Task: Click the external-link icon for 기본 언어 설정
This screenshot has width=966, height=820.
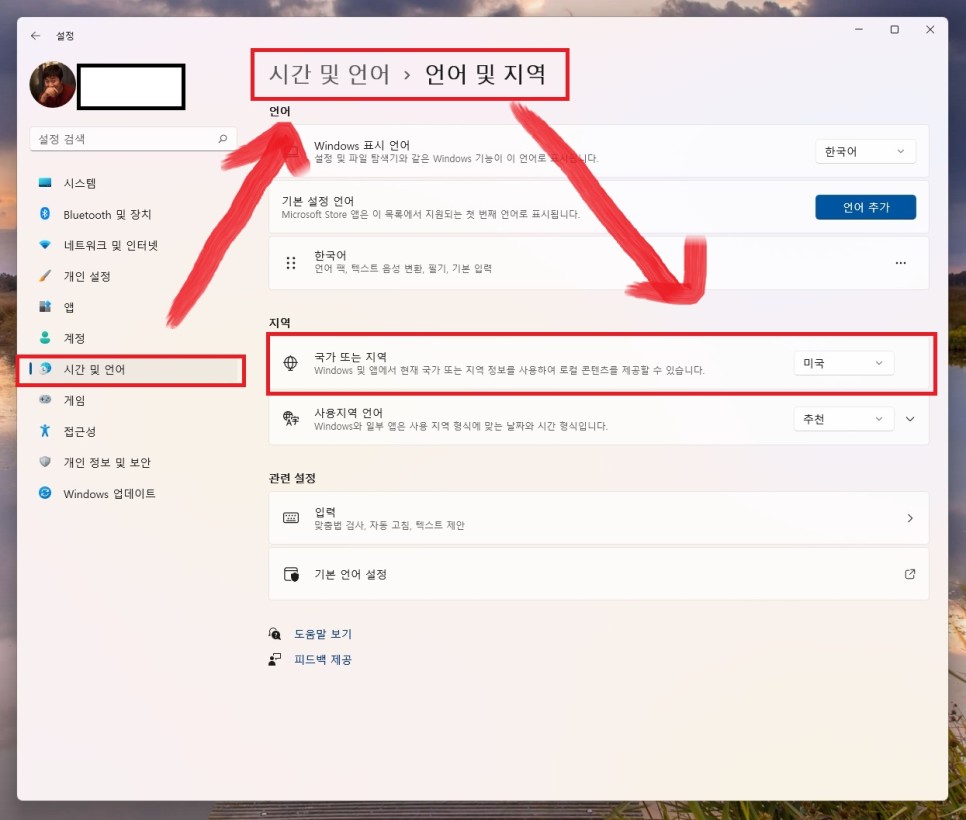Action: click(910, 574)
